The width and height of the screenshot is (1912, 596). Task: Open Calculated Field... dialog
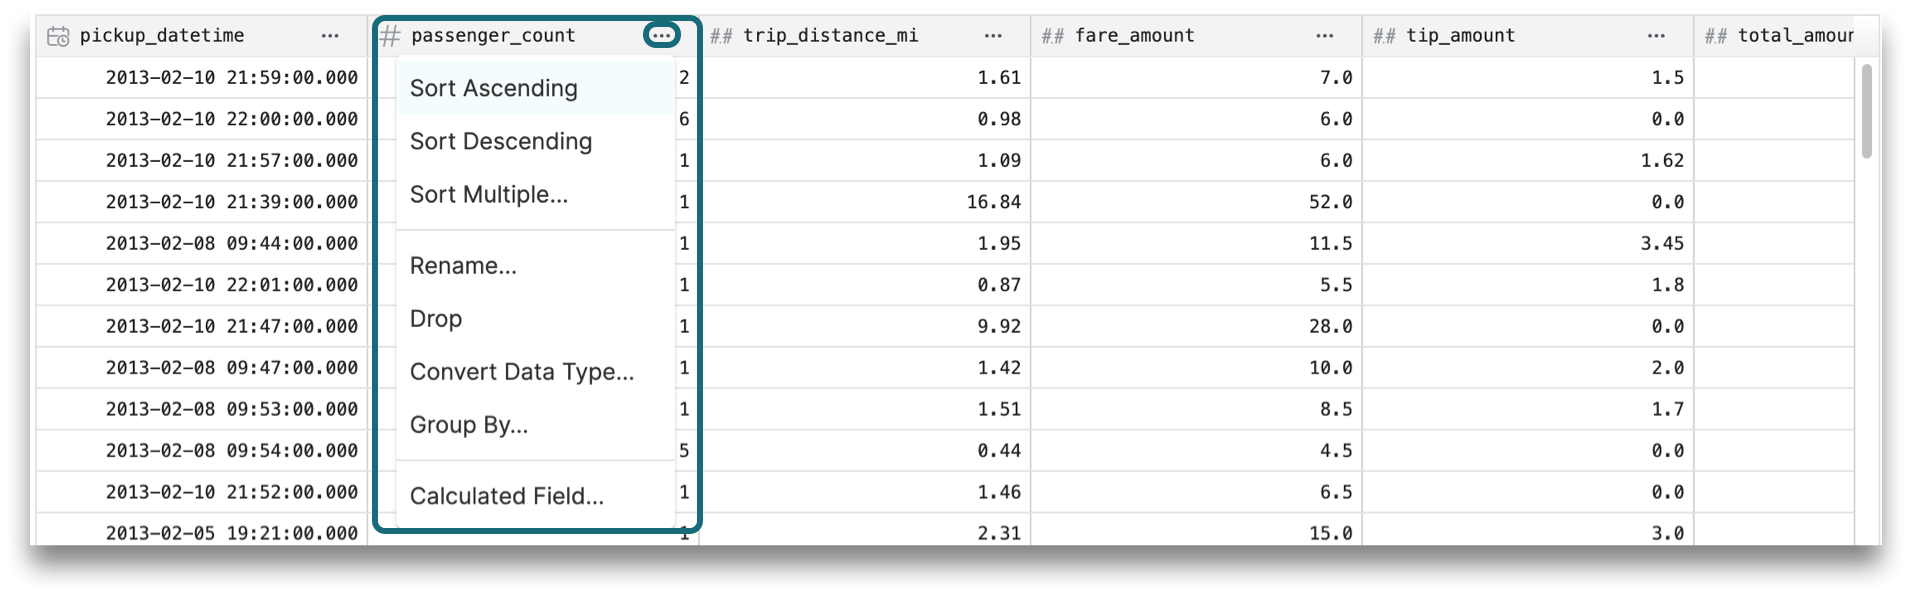pyautogui.click(x=507, y=496)
